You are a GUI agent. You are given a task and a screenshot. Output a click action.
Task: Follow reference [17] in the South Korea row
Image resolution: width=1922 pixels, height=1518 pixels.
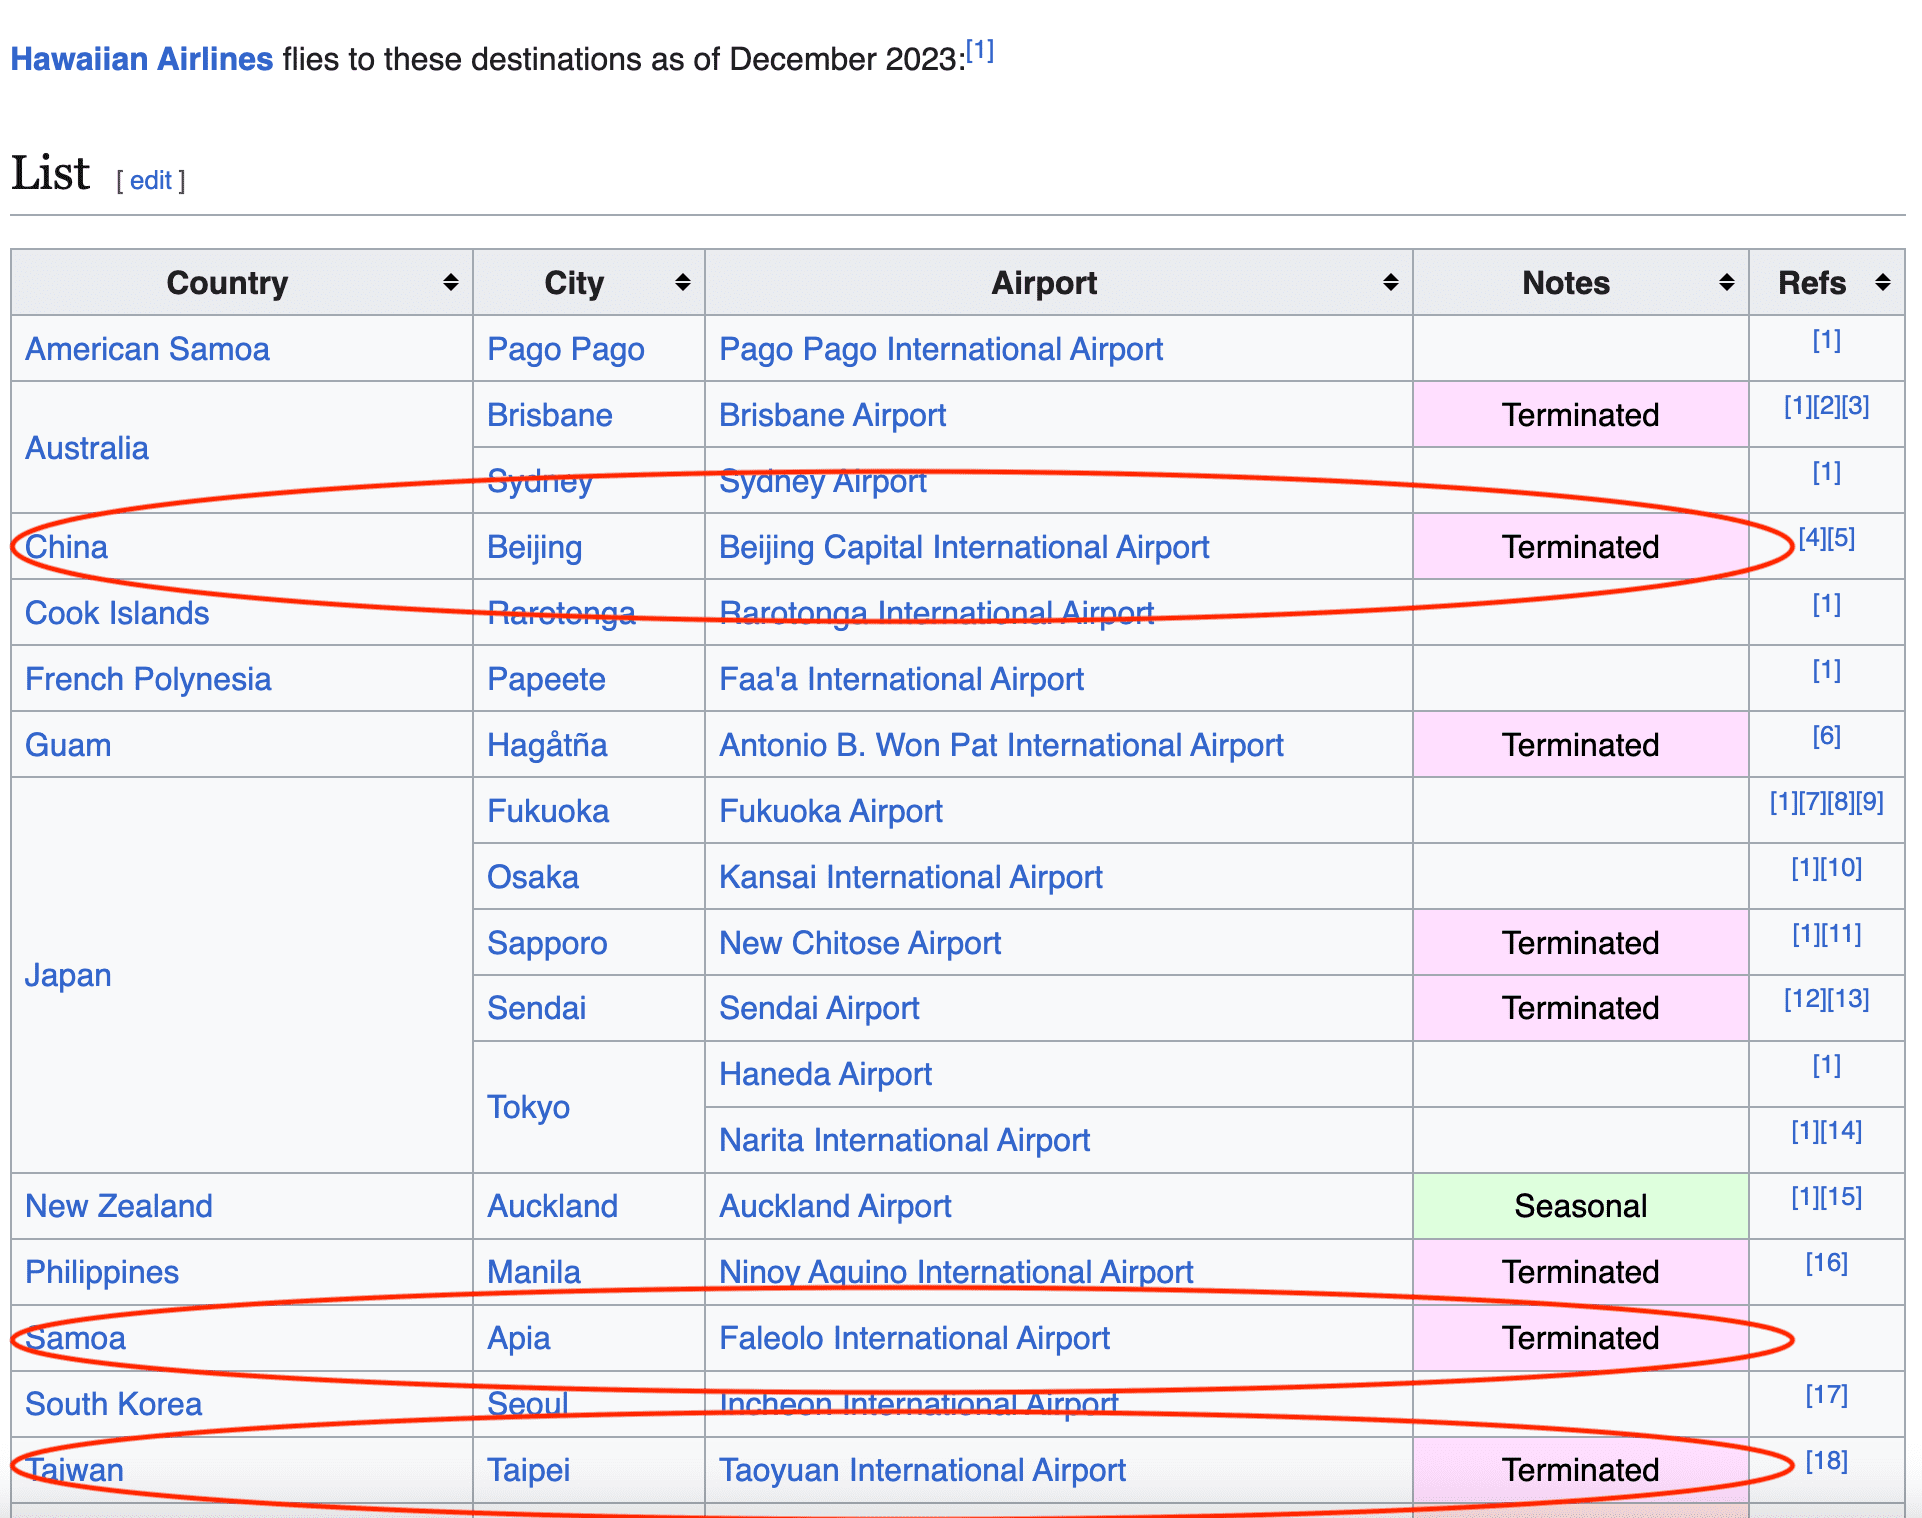click(x=1826, y=1395)
